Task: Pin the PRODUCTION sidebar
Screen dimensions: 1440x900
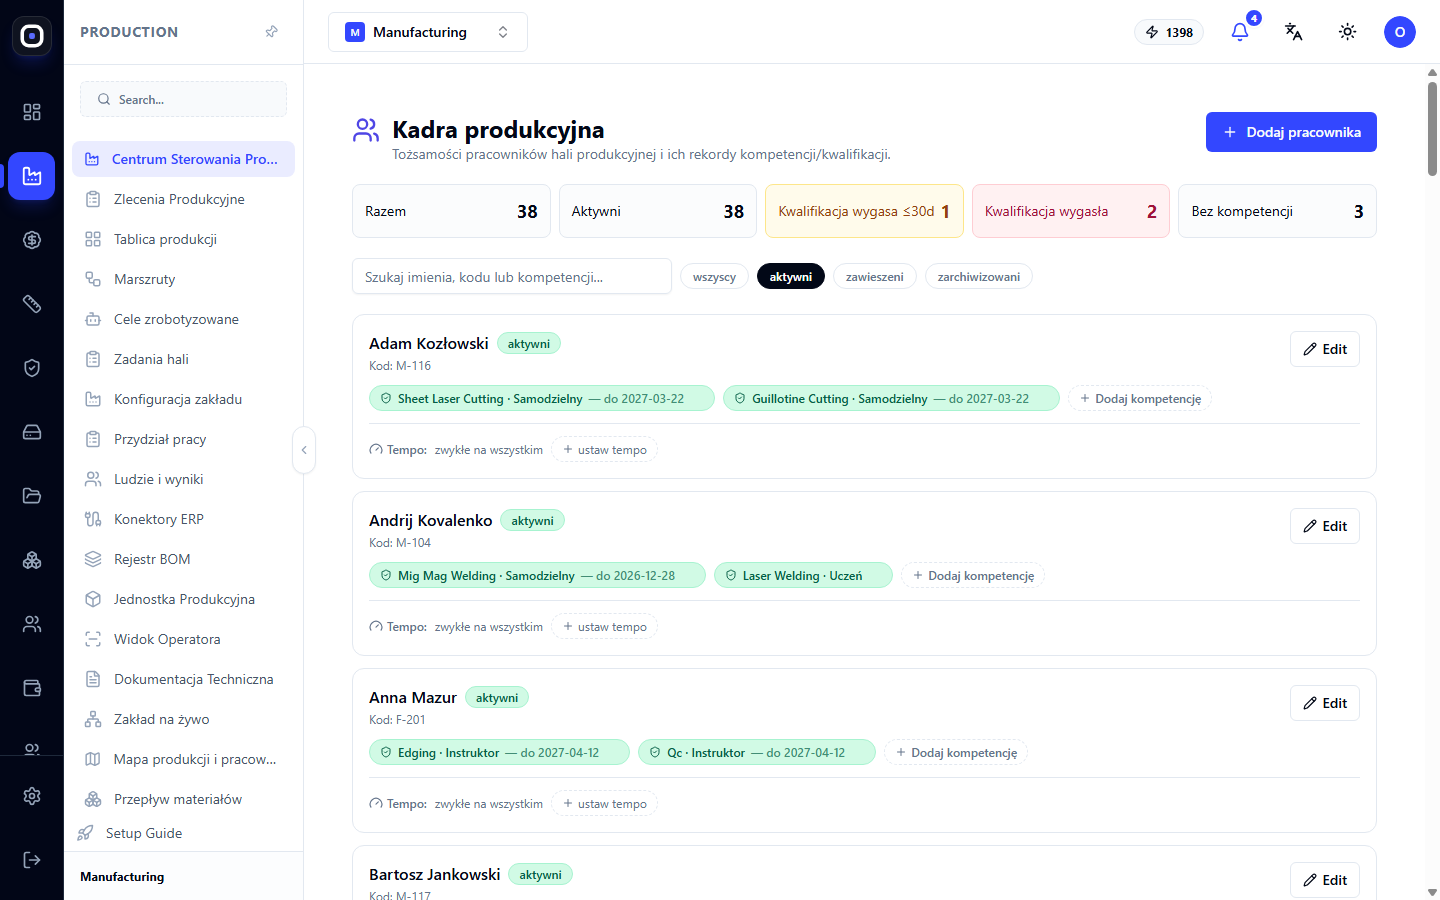Action: [271, 32]
